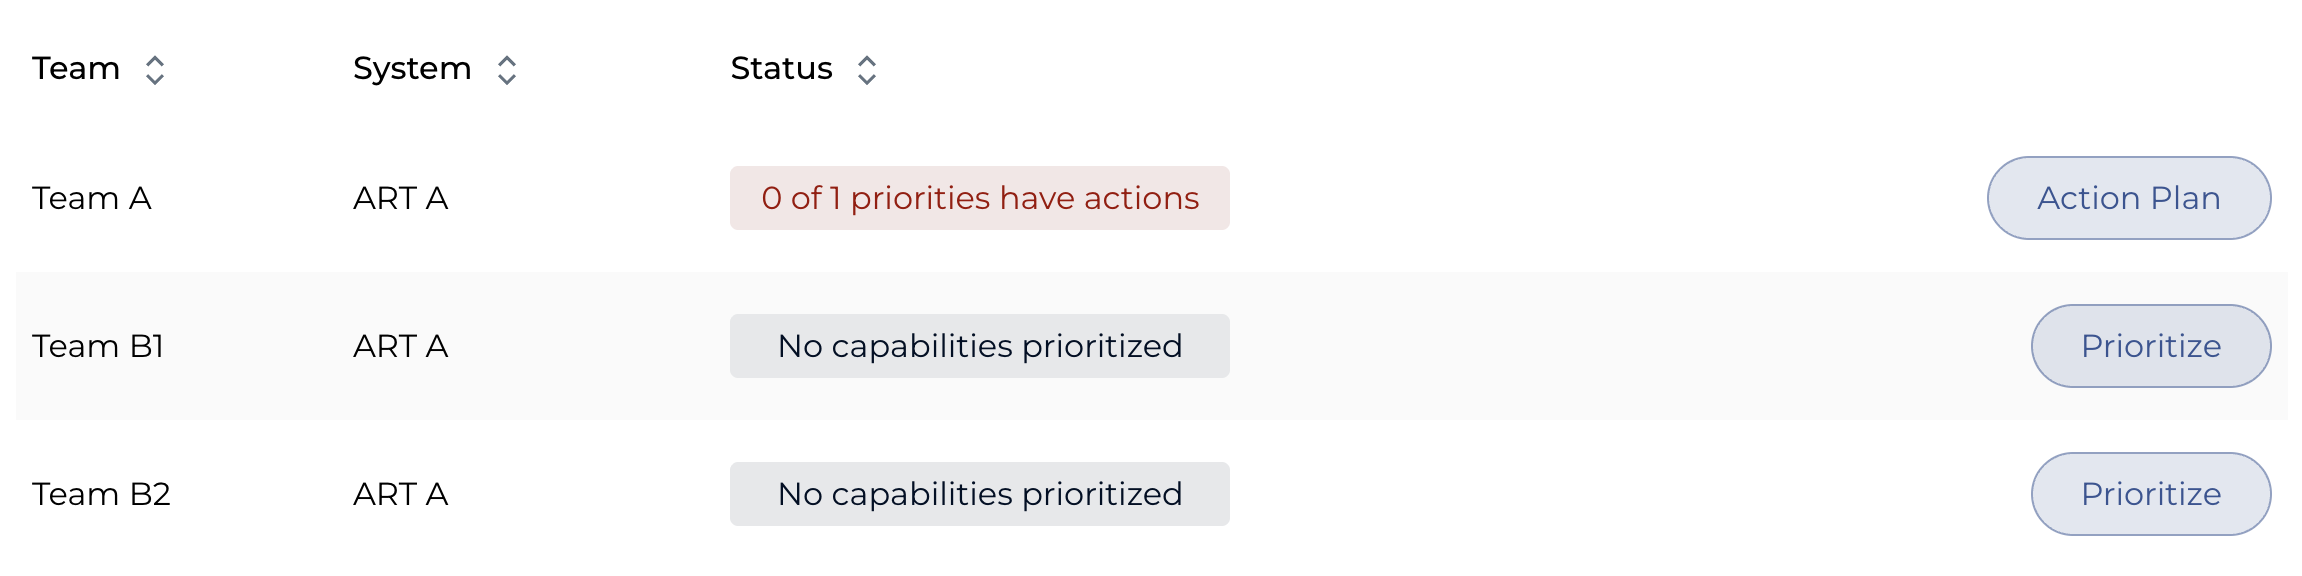Sort table by Status column icon
2302x576 pixels.
tap(867, 70)
